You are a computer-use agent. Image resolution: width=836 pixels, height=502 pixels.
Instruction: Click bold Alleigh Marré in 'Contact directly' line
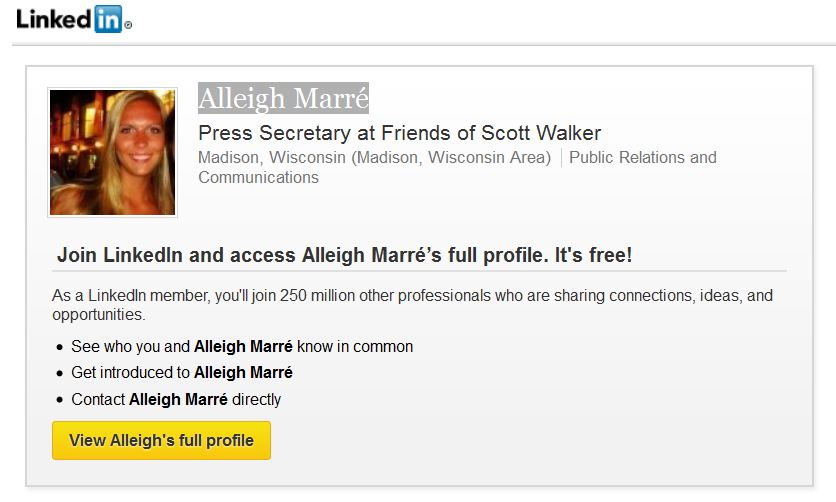pos(178,399)
